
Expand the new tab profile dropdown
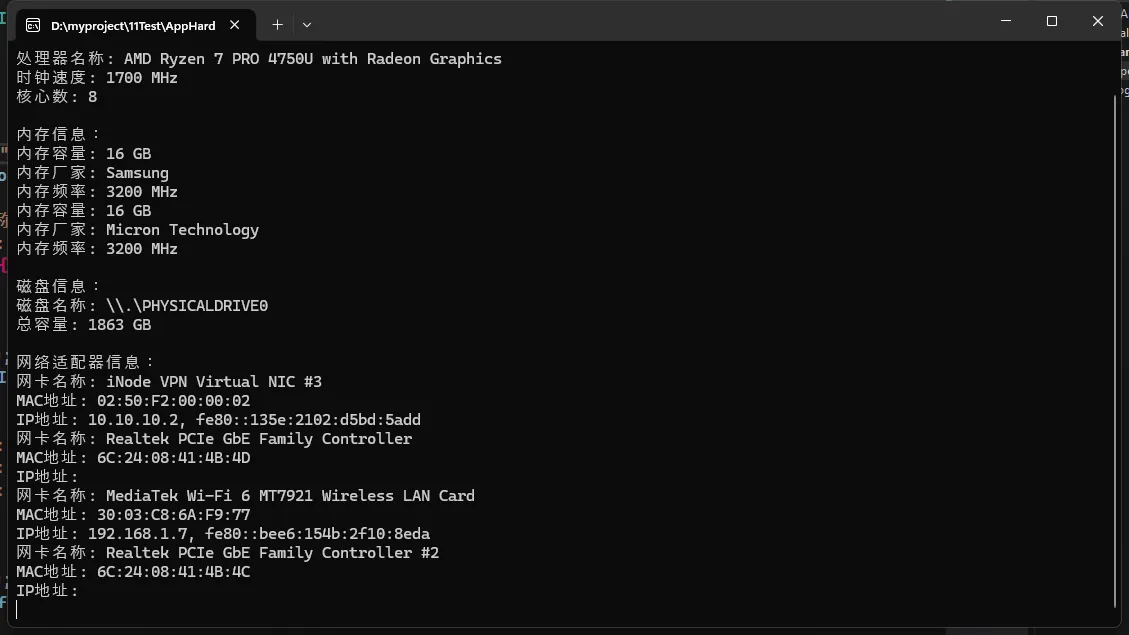coord(307,25)
